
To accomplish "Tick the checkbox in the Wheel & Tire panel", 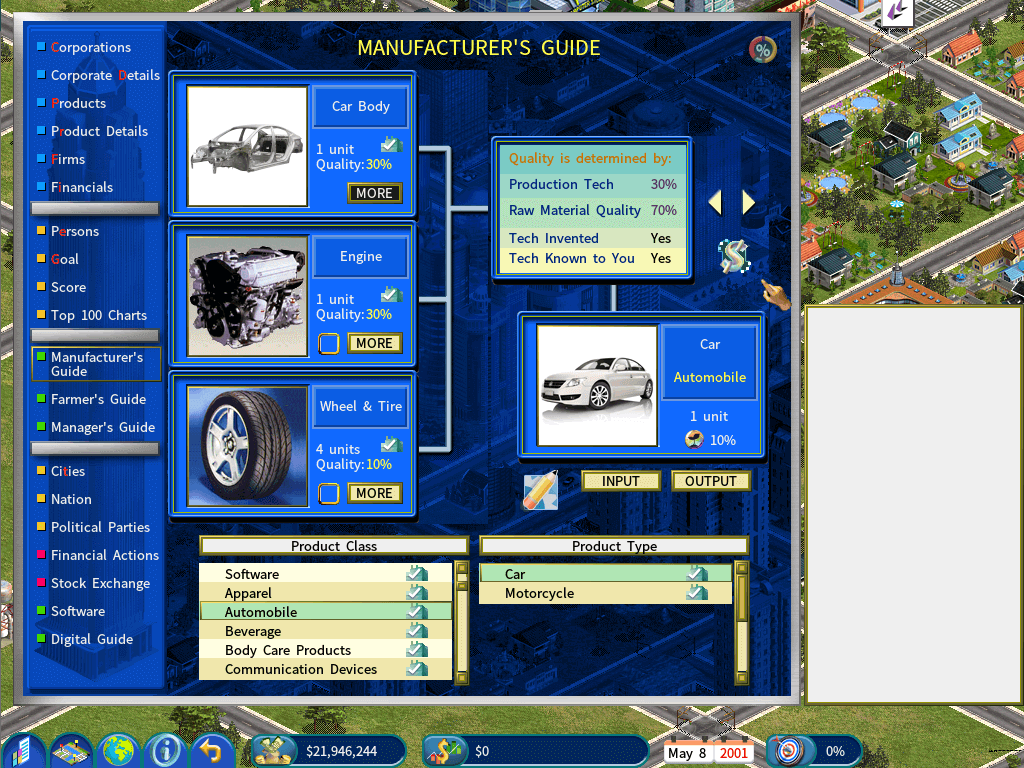I will pyautogui.click(x=328, y=494).
